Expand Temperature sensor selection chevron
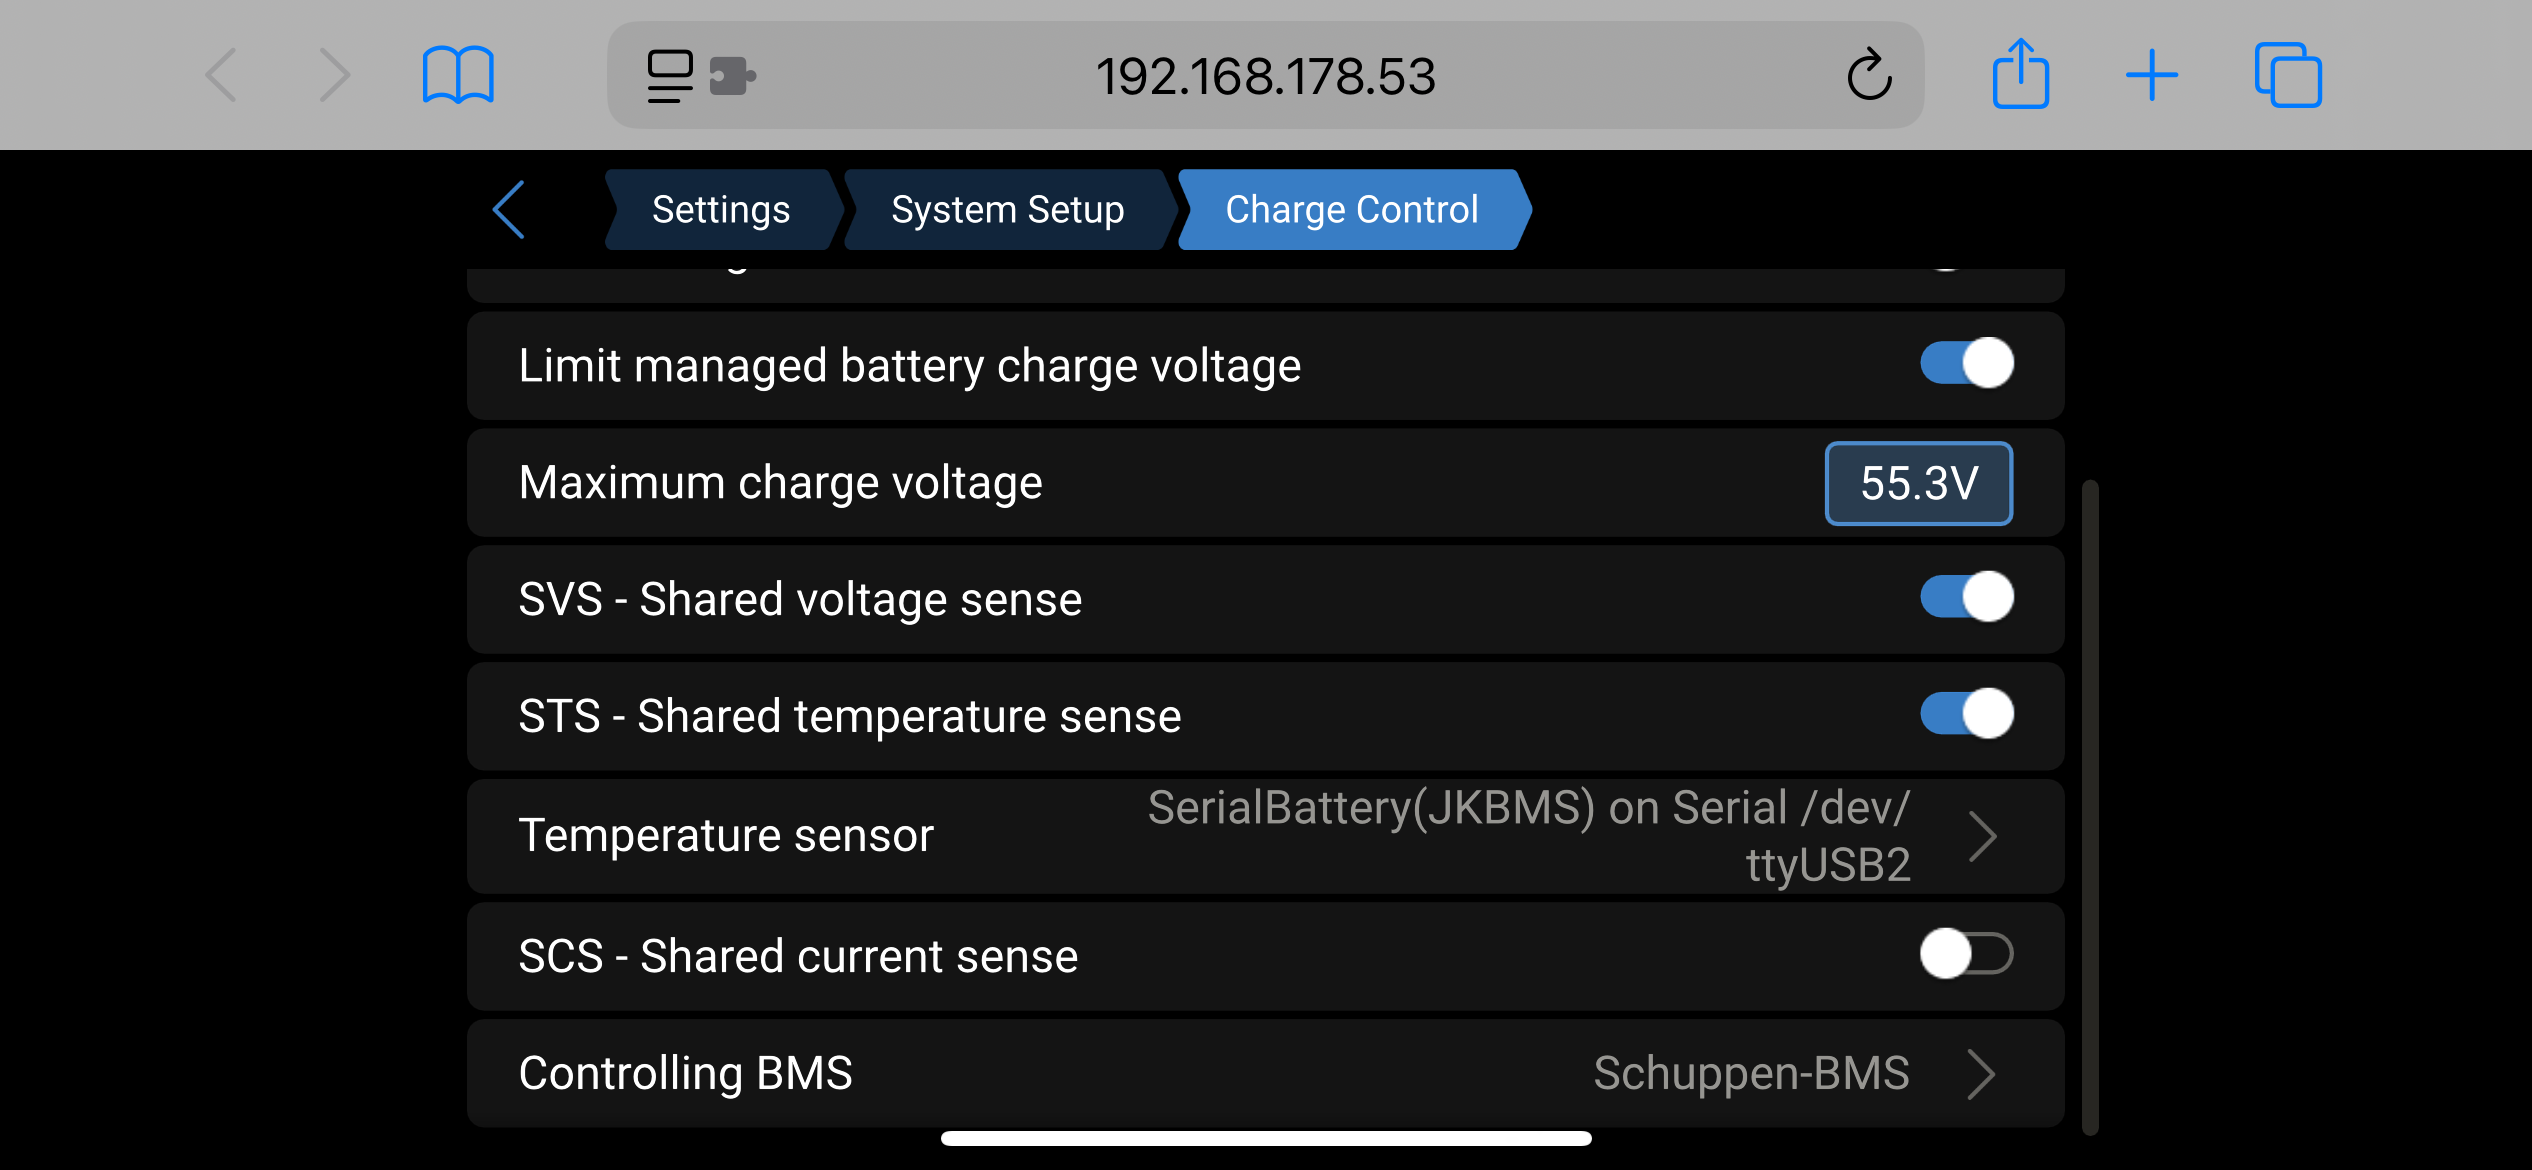 click(1982, 836)
